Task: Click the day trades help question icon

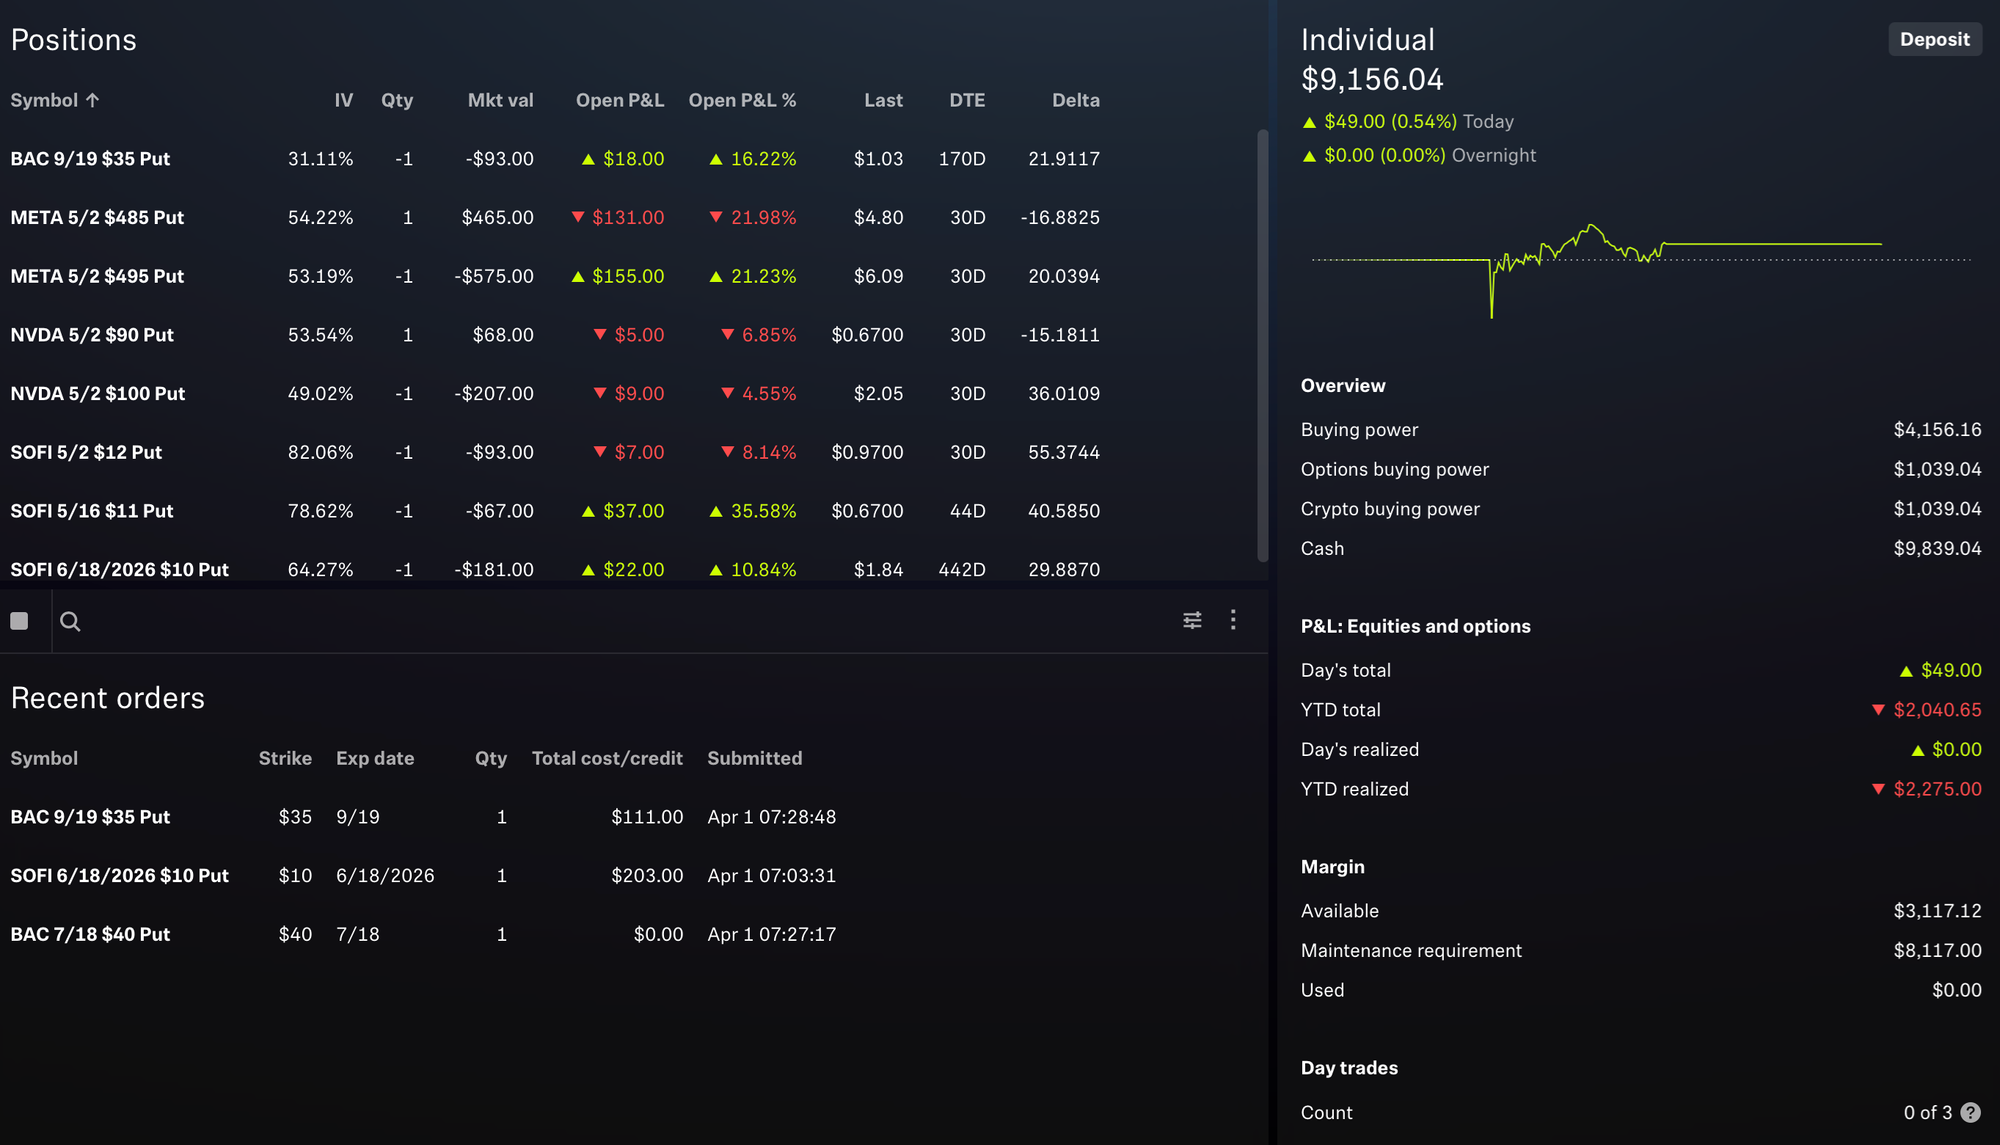Action: pos(1970,1112)
